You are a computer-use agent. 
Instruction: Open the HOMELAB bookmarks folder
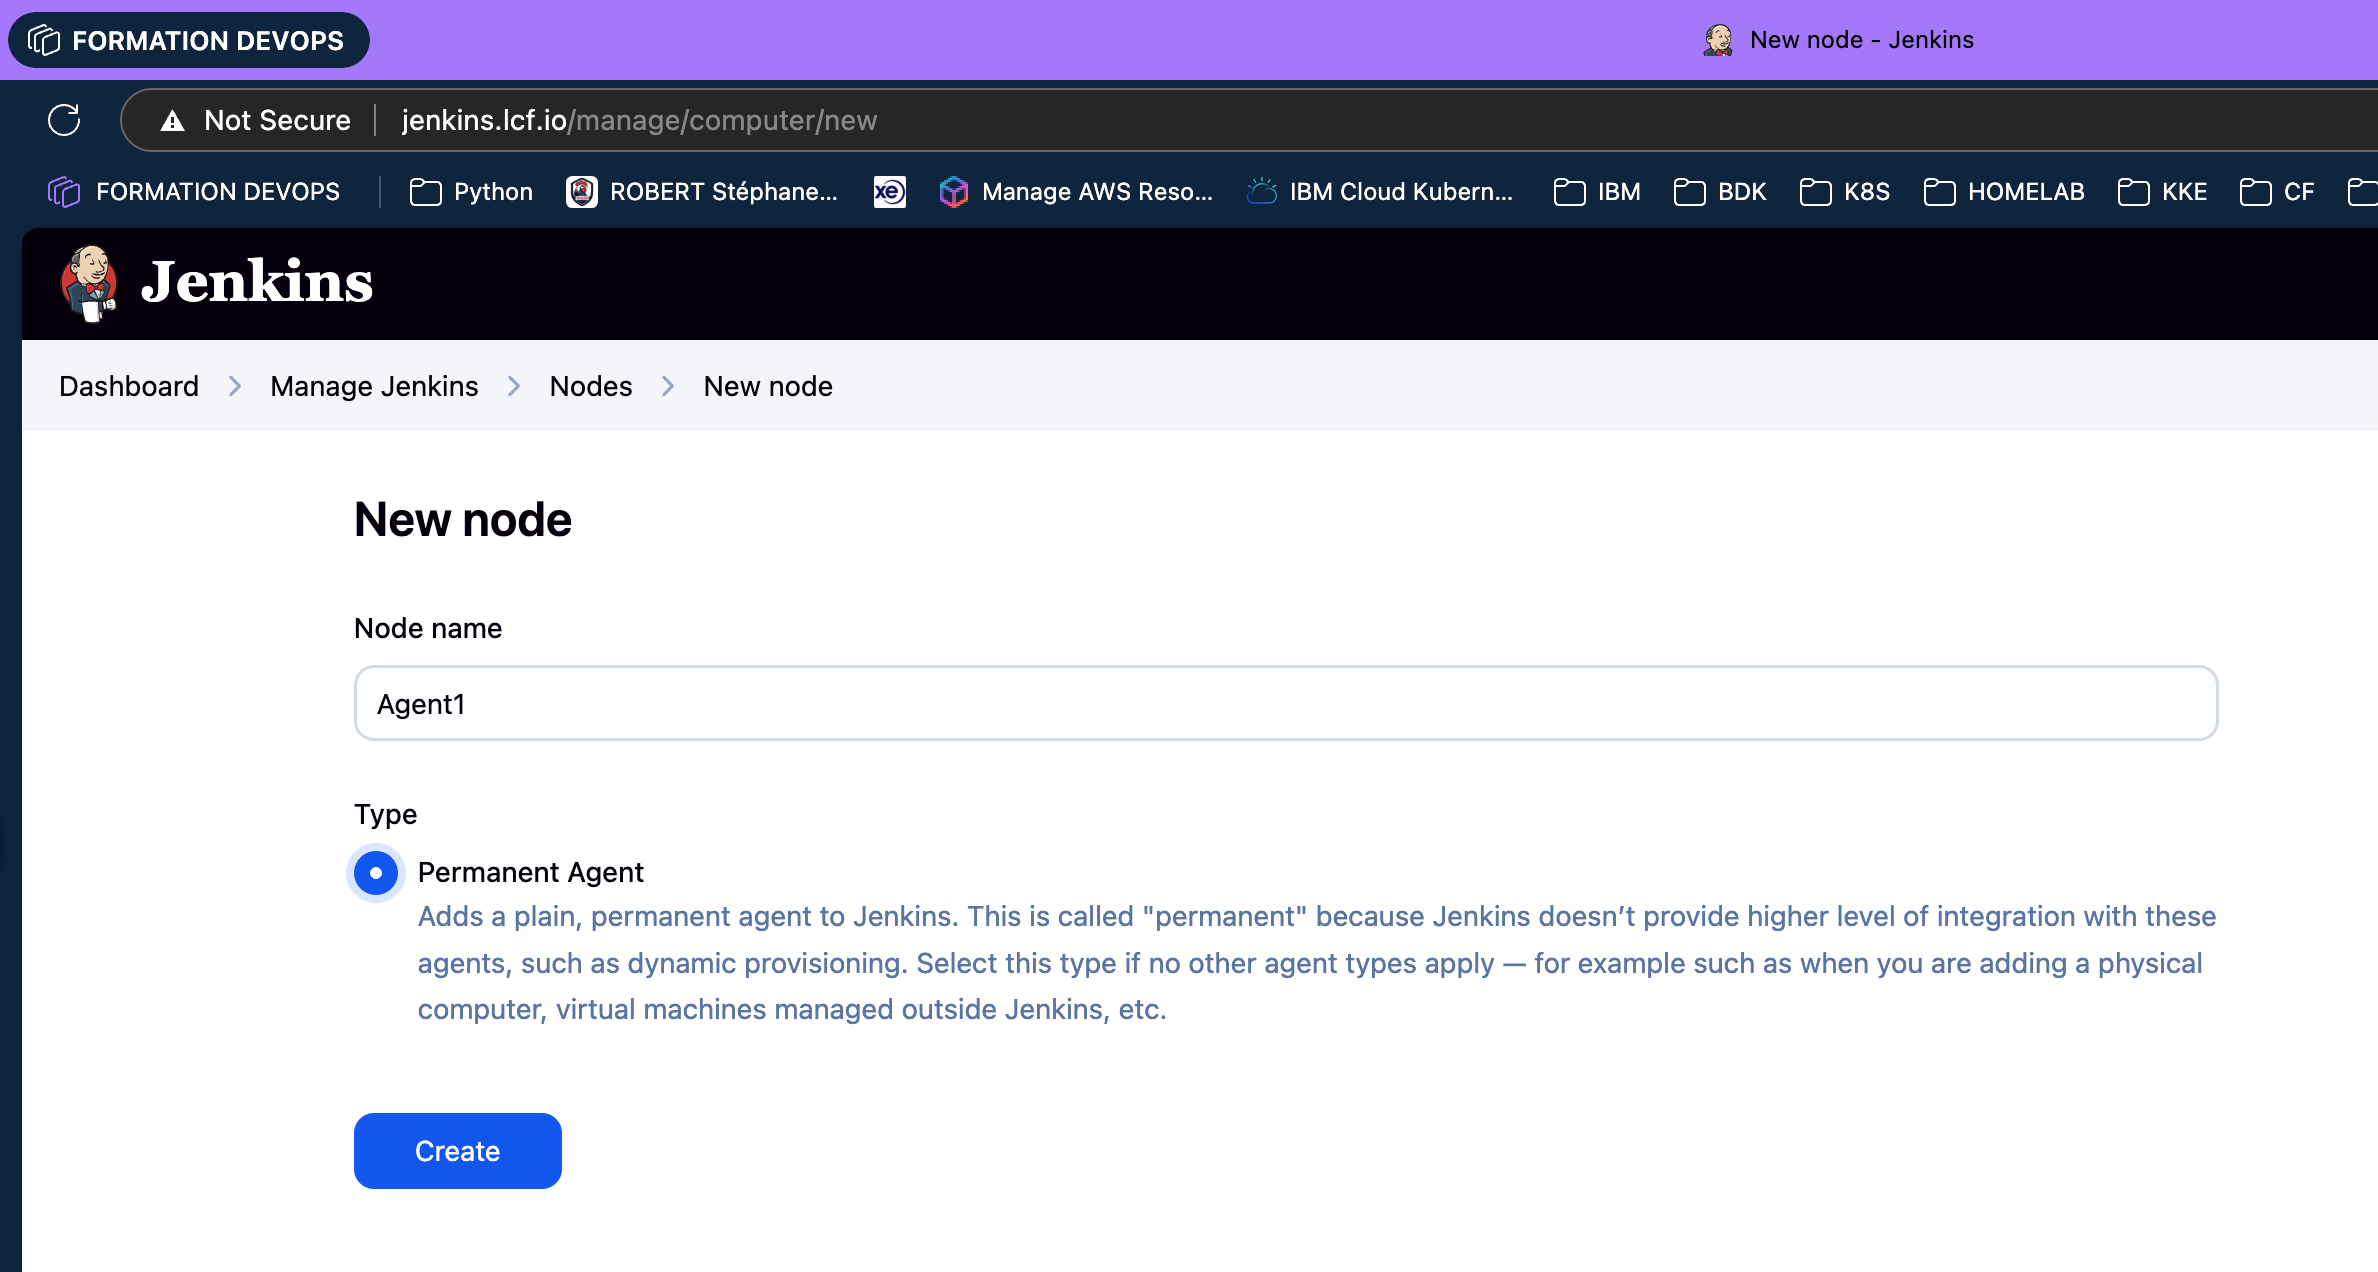(x=2004, y=192)
